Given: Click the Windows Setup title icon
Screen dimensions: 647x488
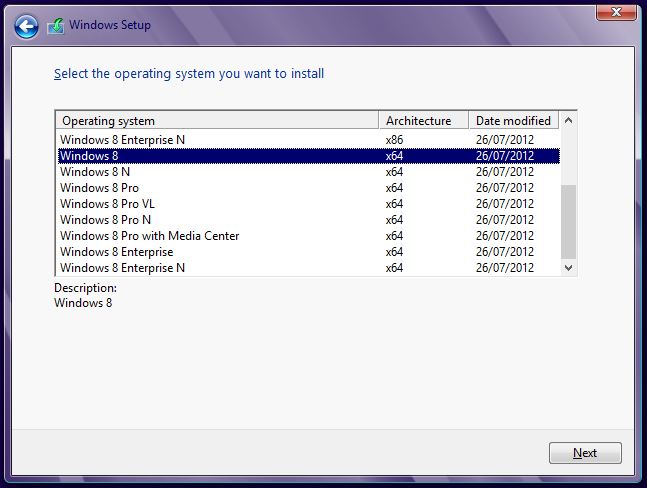Looking at the screenshot, I should pos(56,26).
